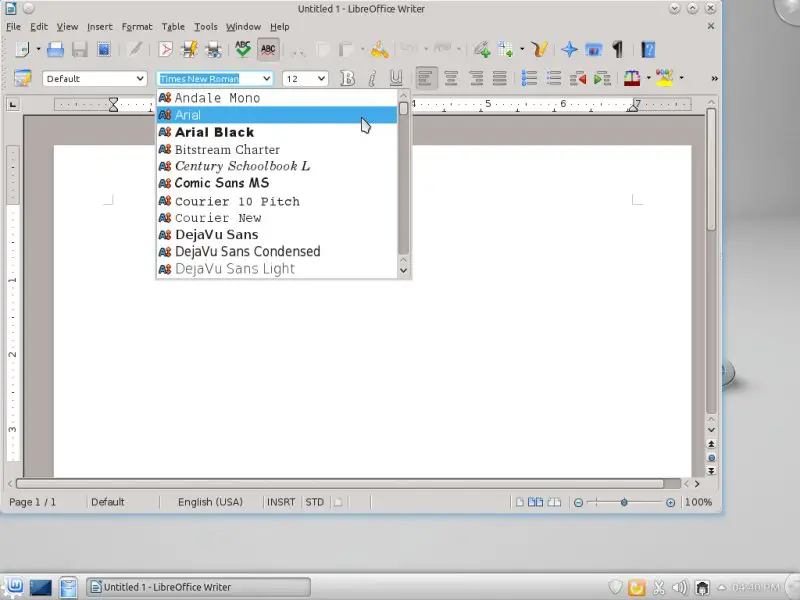Screen dimensions: 800x600
Task: Open the Table insert dropdown arrow
Action: click(522, 49)
